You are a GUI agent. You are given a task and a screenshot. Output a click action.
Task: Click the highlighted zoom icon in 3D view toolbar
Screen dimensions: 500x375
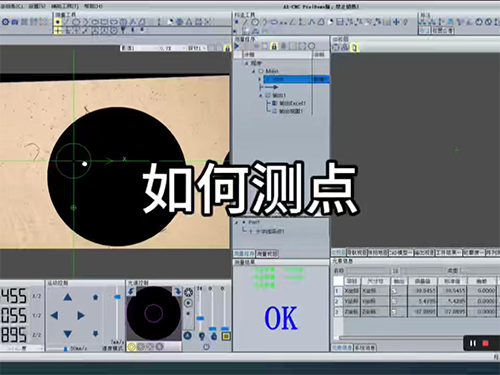point(354,47)
